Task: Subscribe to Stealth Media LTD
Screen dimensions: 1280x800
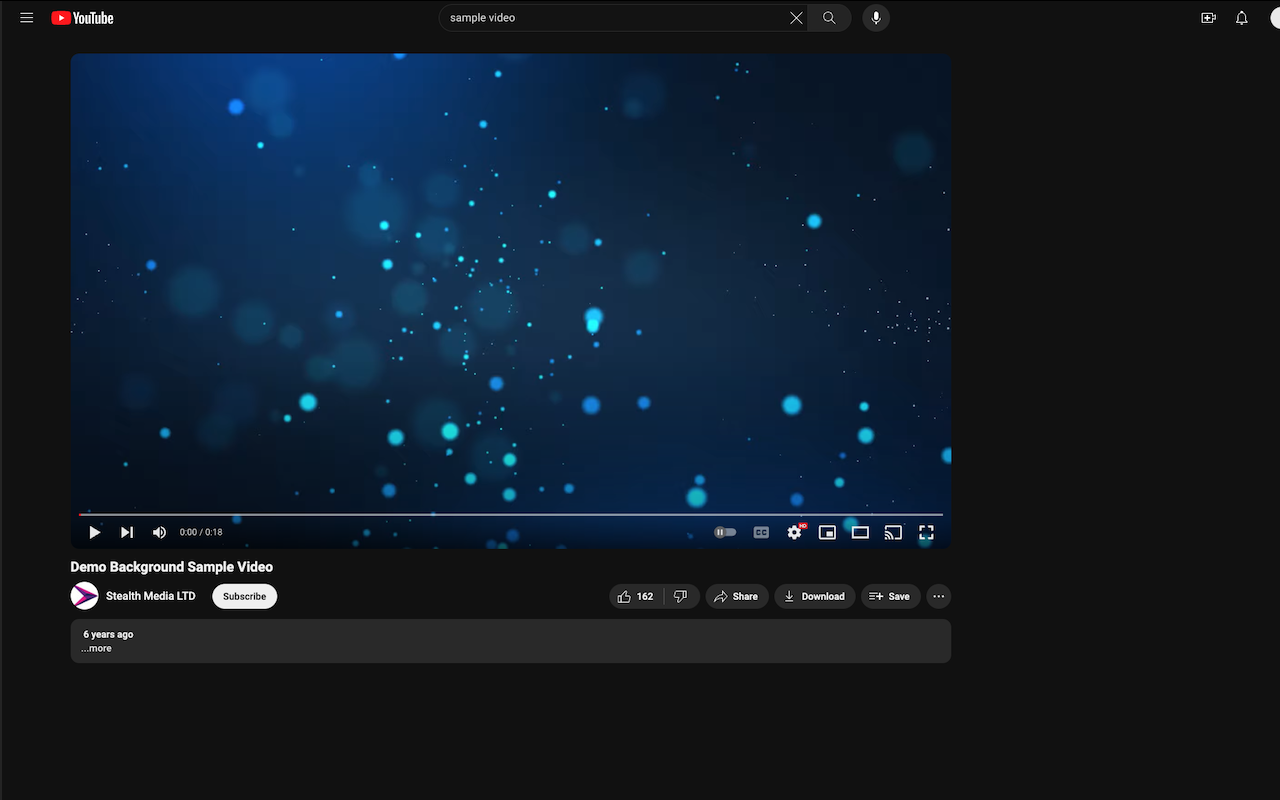Action: click(x=244, y=596)
